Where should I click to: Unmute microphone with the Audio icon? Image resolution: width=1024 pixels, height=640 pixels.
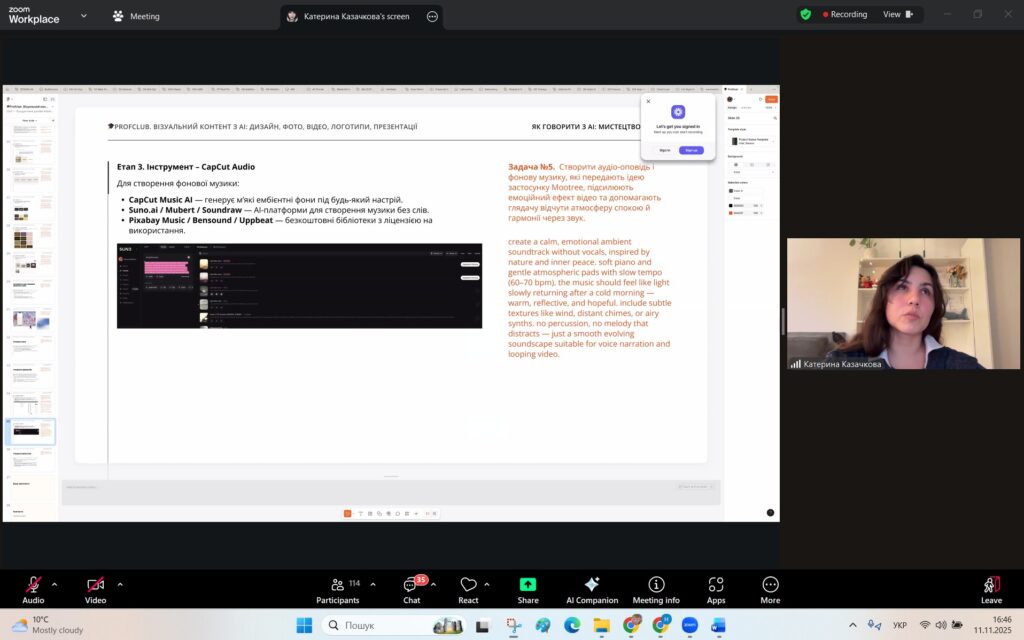[x=33, y=585]
